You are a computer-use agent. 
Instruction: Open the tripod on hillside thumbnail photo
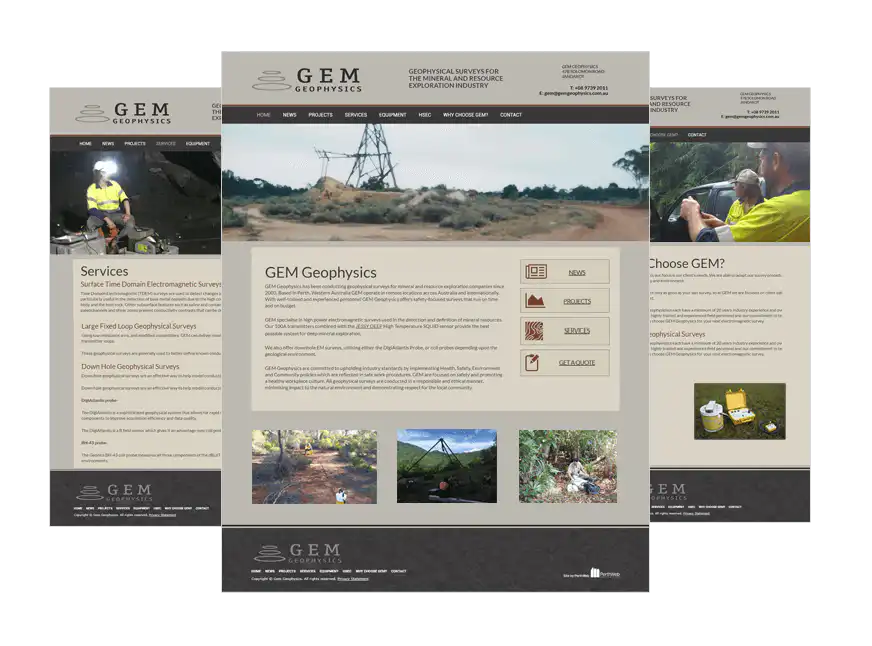(447, 466)
